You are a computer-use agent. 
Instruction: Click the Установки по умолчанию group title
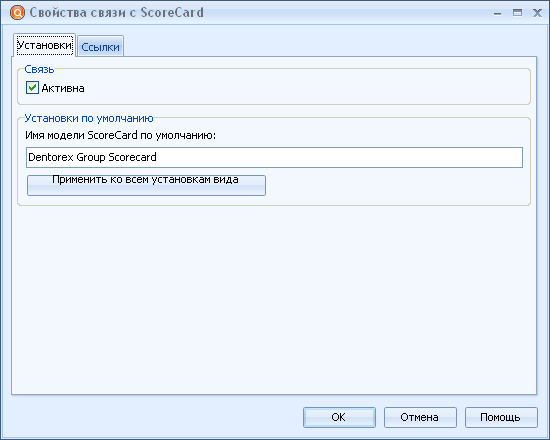click(89, 118)
